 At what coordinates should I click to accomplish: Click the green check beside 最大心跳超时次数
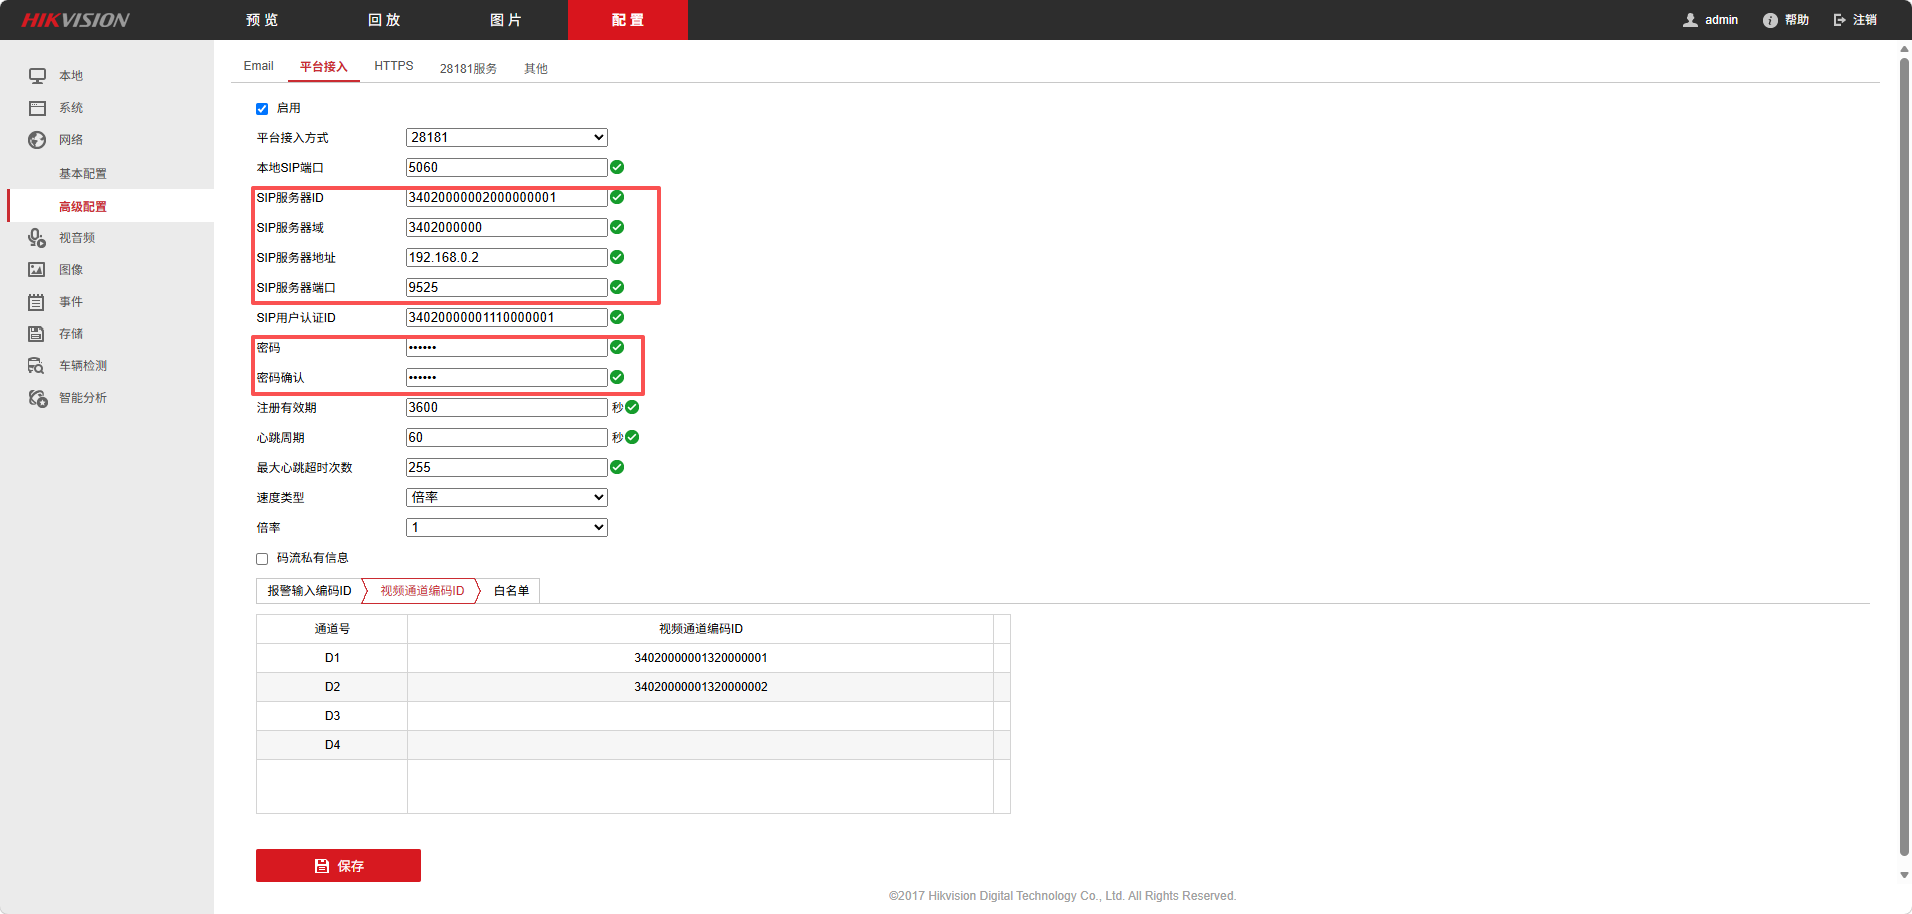coord(617,467)
